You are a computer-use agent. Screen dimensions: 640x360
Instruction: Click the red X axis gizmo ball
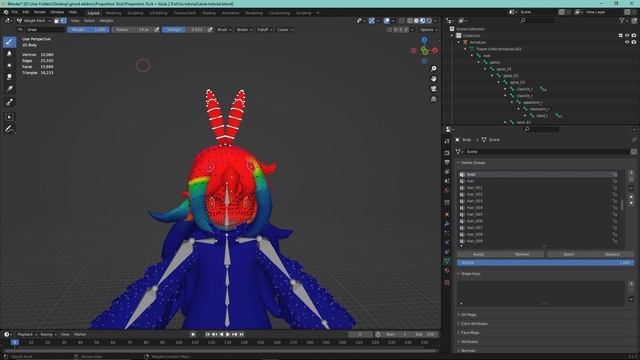tap(435, 50)
